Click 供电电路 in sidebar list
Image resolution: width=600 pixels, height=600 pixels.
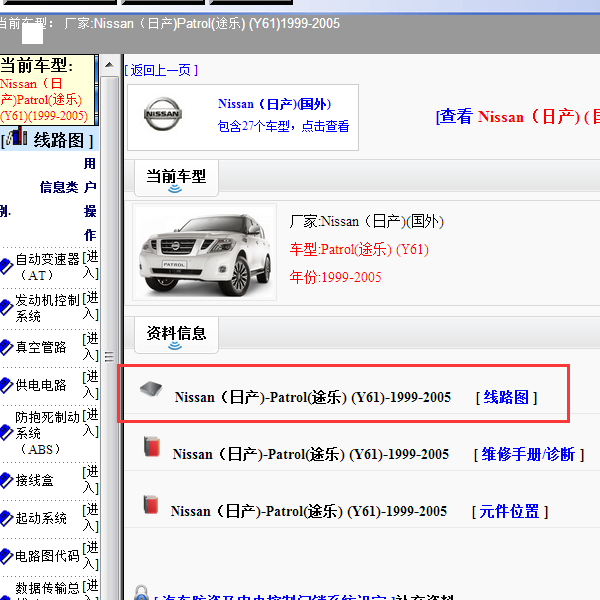tap(41, 385)
